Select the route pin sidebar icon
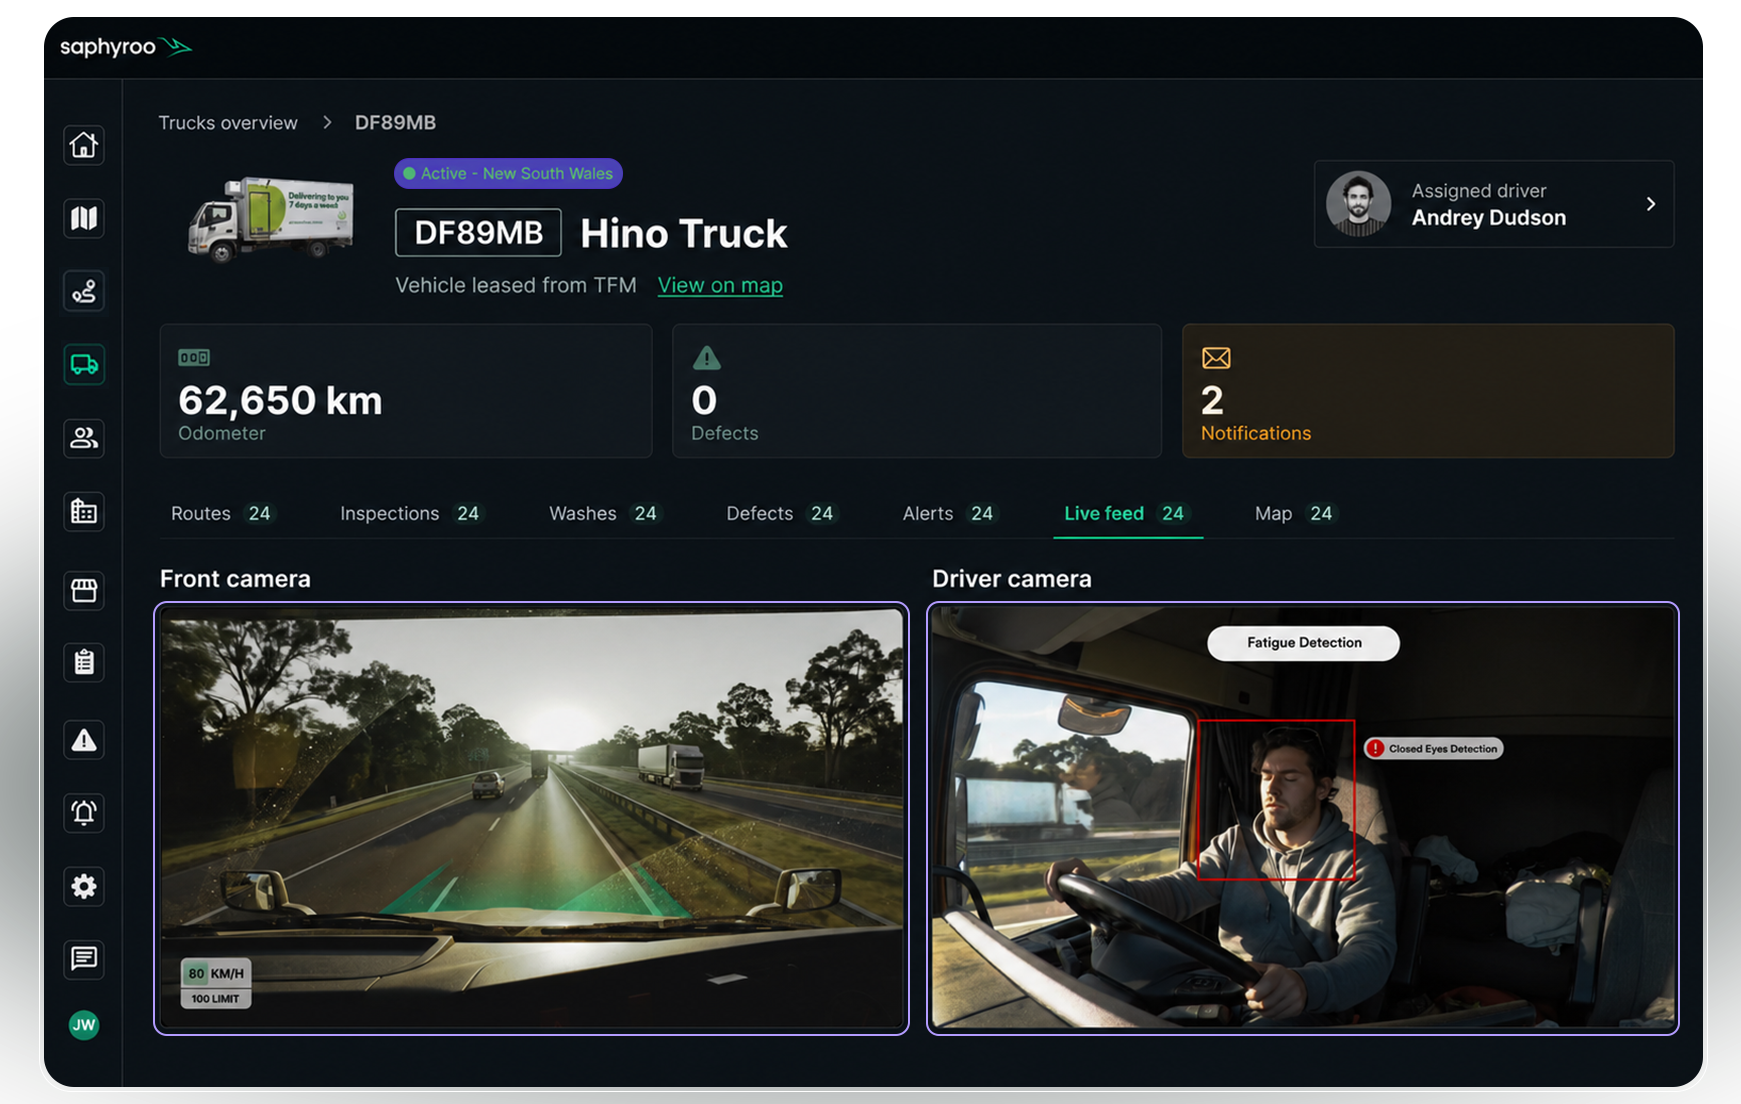 84,291
